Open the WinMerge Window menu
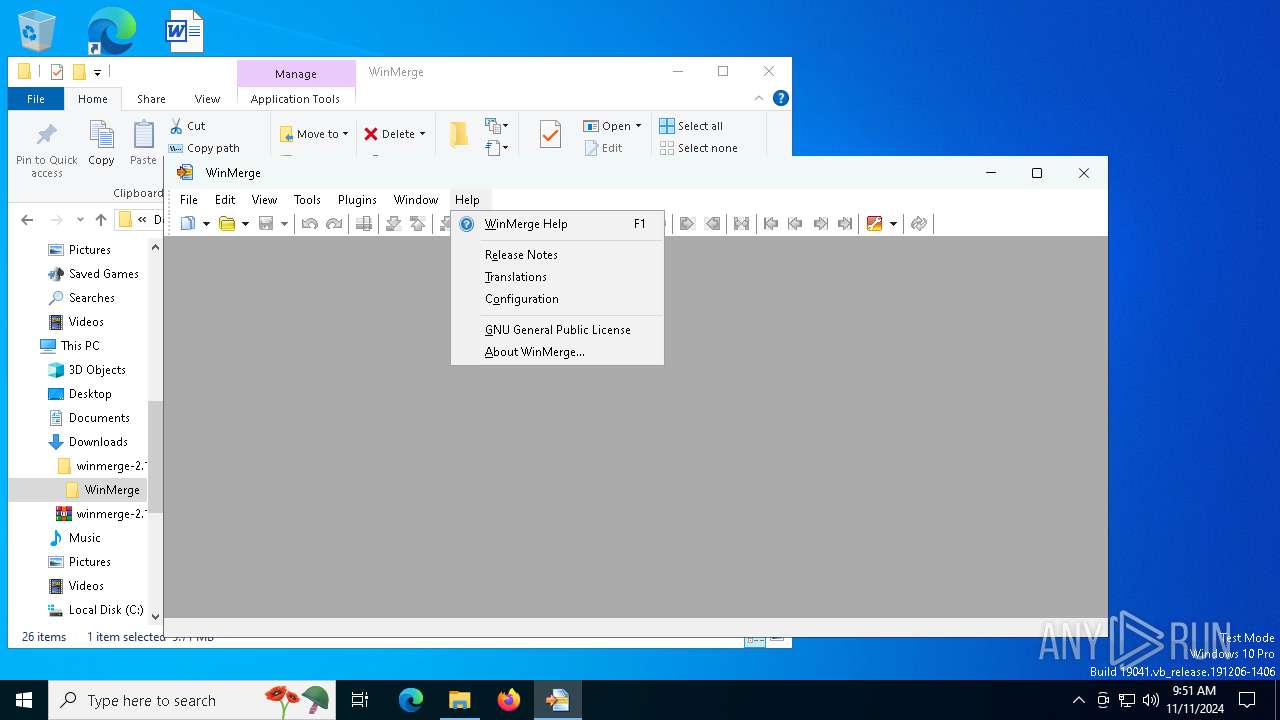Viewport: 1280px width, 720px height. click(416, 200)
